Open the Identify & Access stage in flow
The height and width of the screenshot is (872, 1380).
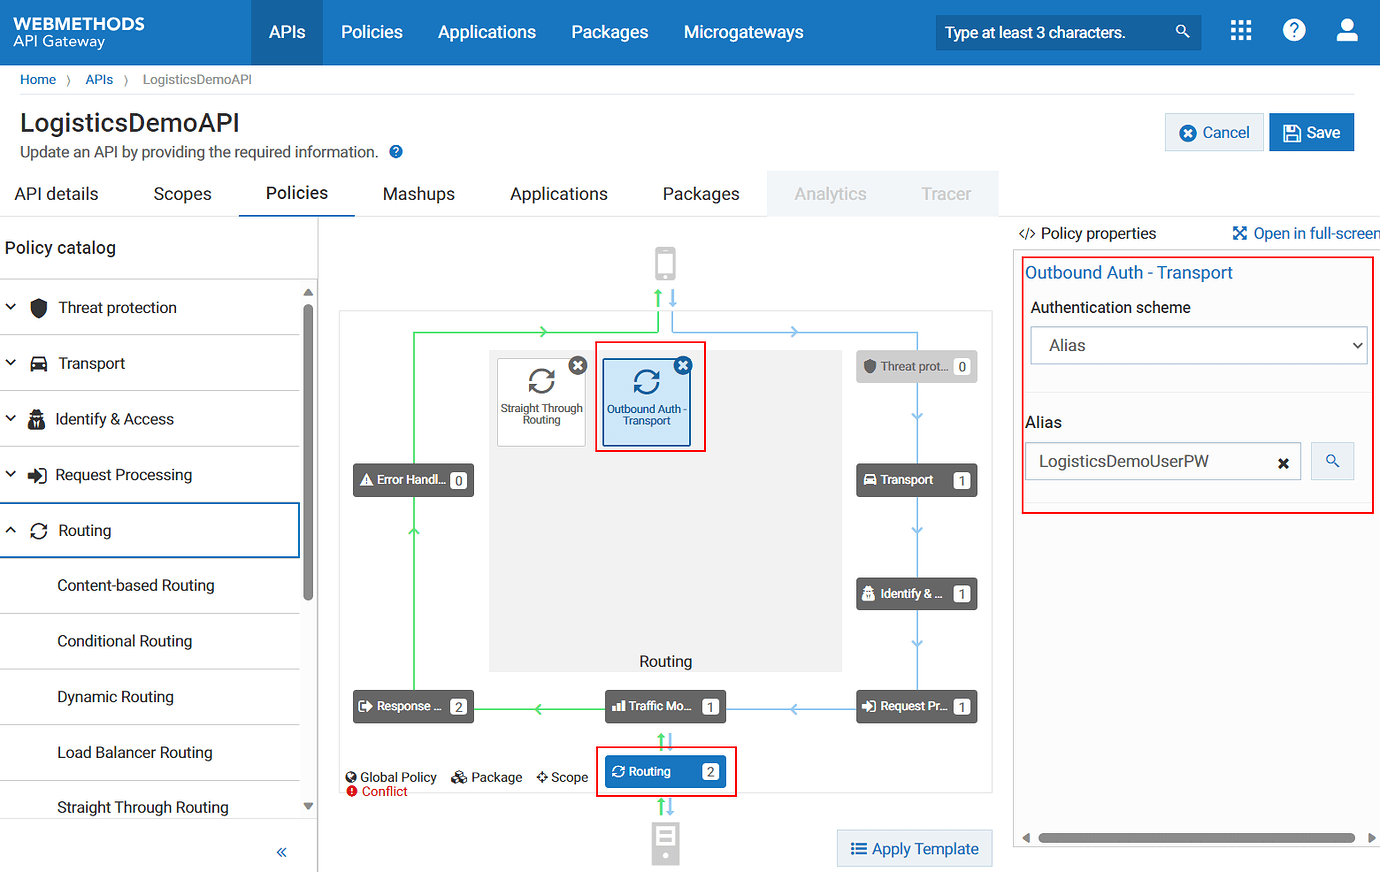(916, 594)
